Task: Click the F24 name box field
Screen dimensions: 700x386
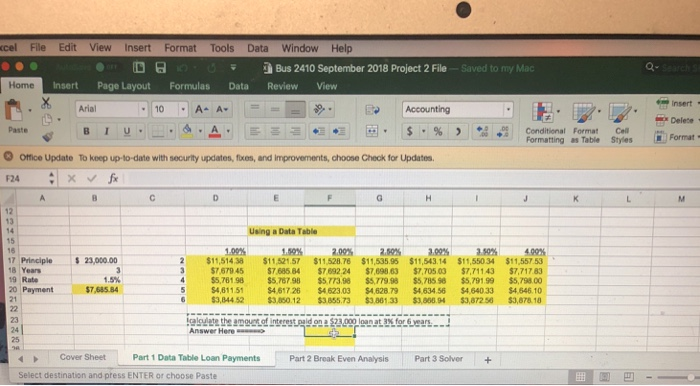Action: click(x=25, y=179)
